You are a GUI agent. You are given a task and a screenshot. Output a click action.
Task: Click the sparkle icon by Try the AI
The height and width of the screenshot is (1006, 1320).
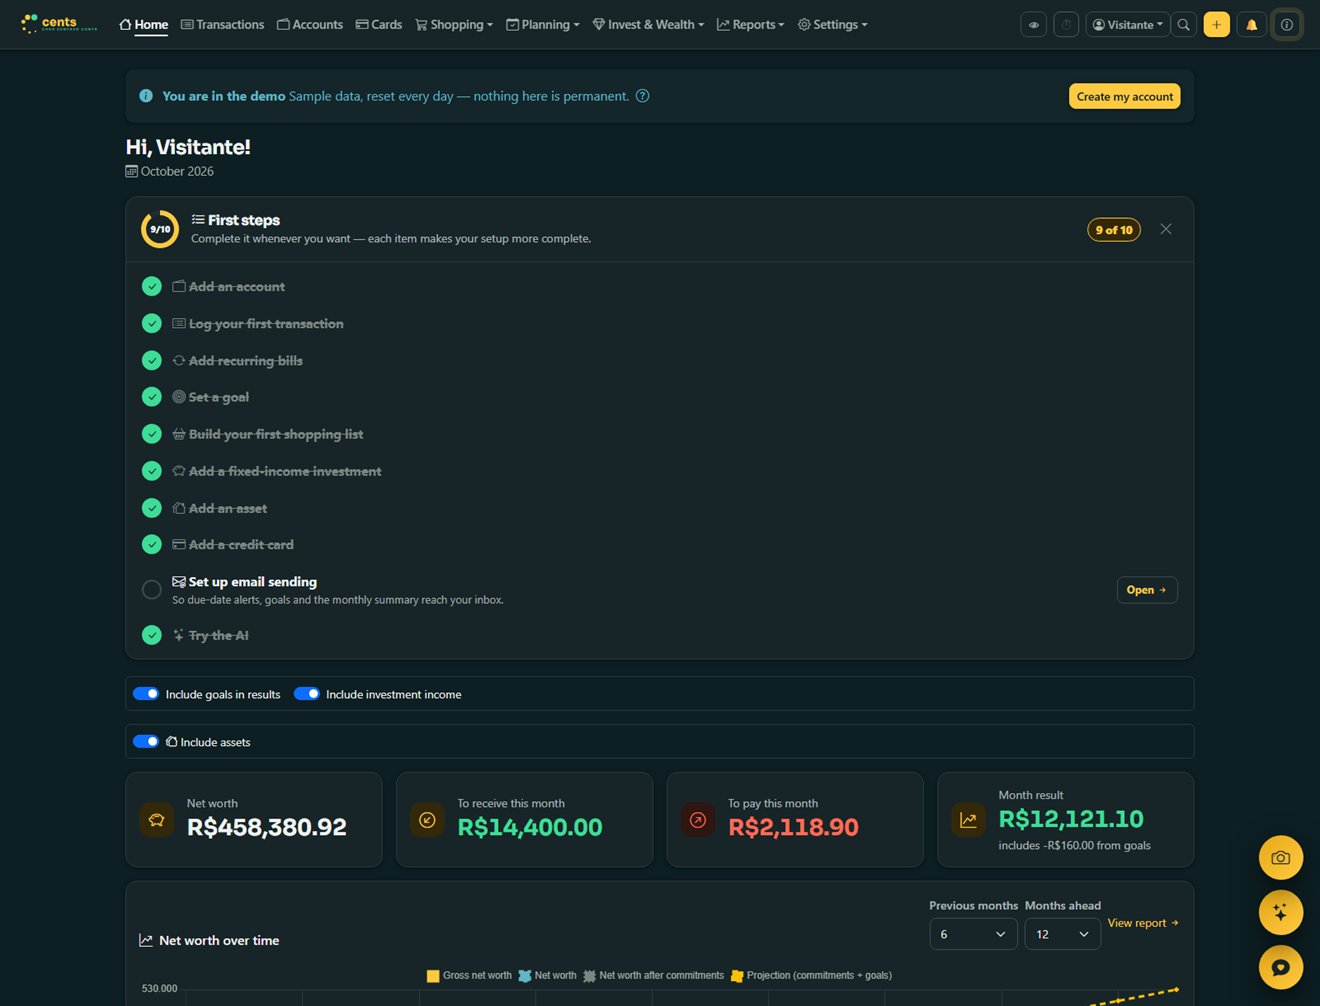(x=179, y=635)
